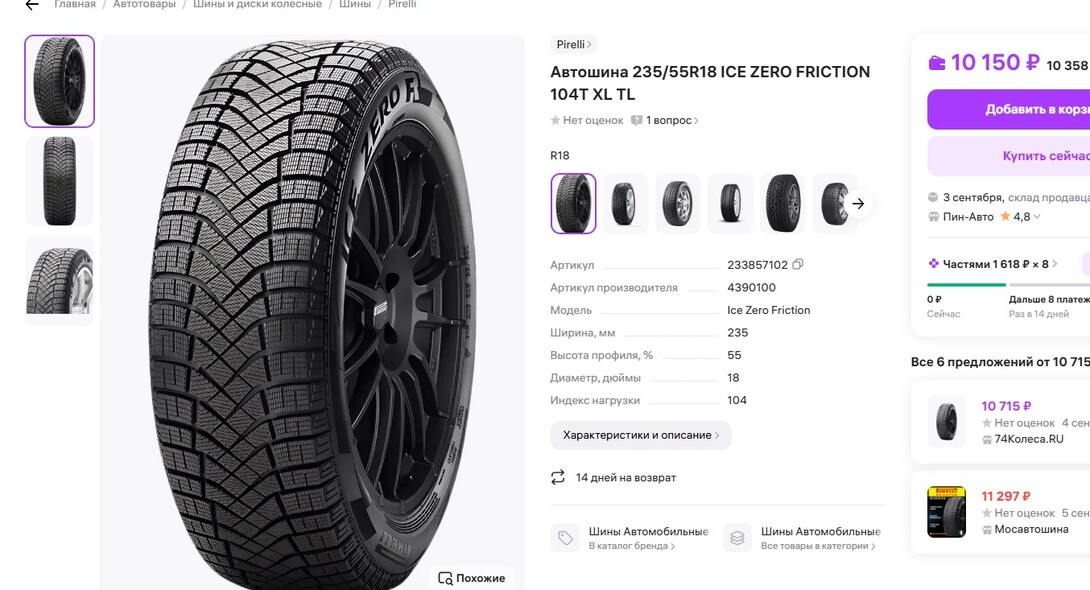Screen dimensions: 1090x590
Task: Expand the Характеристики и описание section
Action: 641,435
